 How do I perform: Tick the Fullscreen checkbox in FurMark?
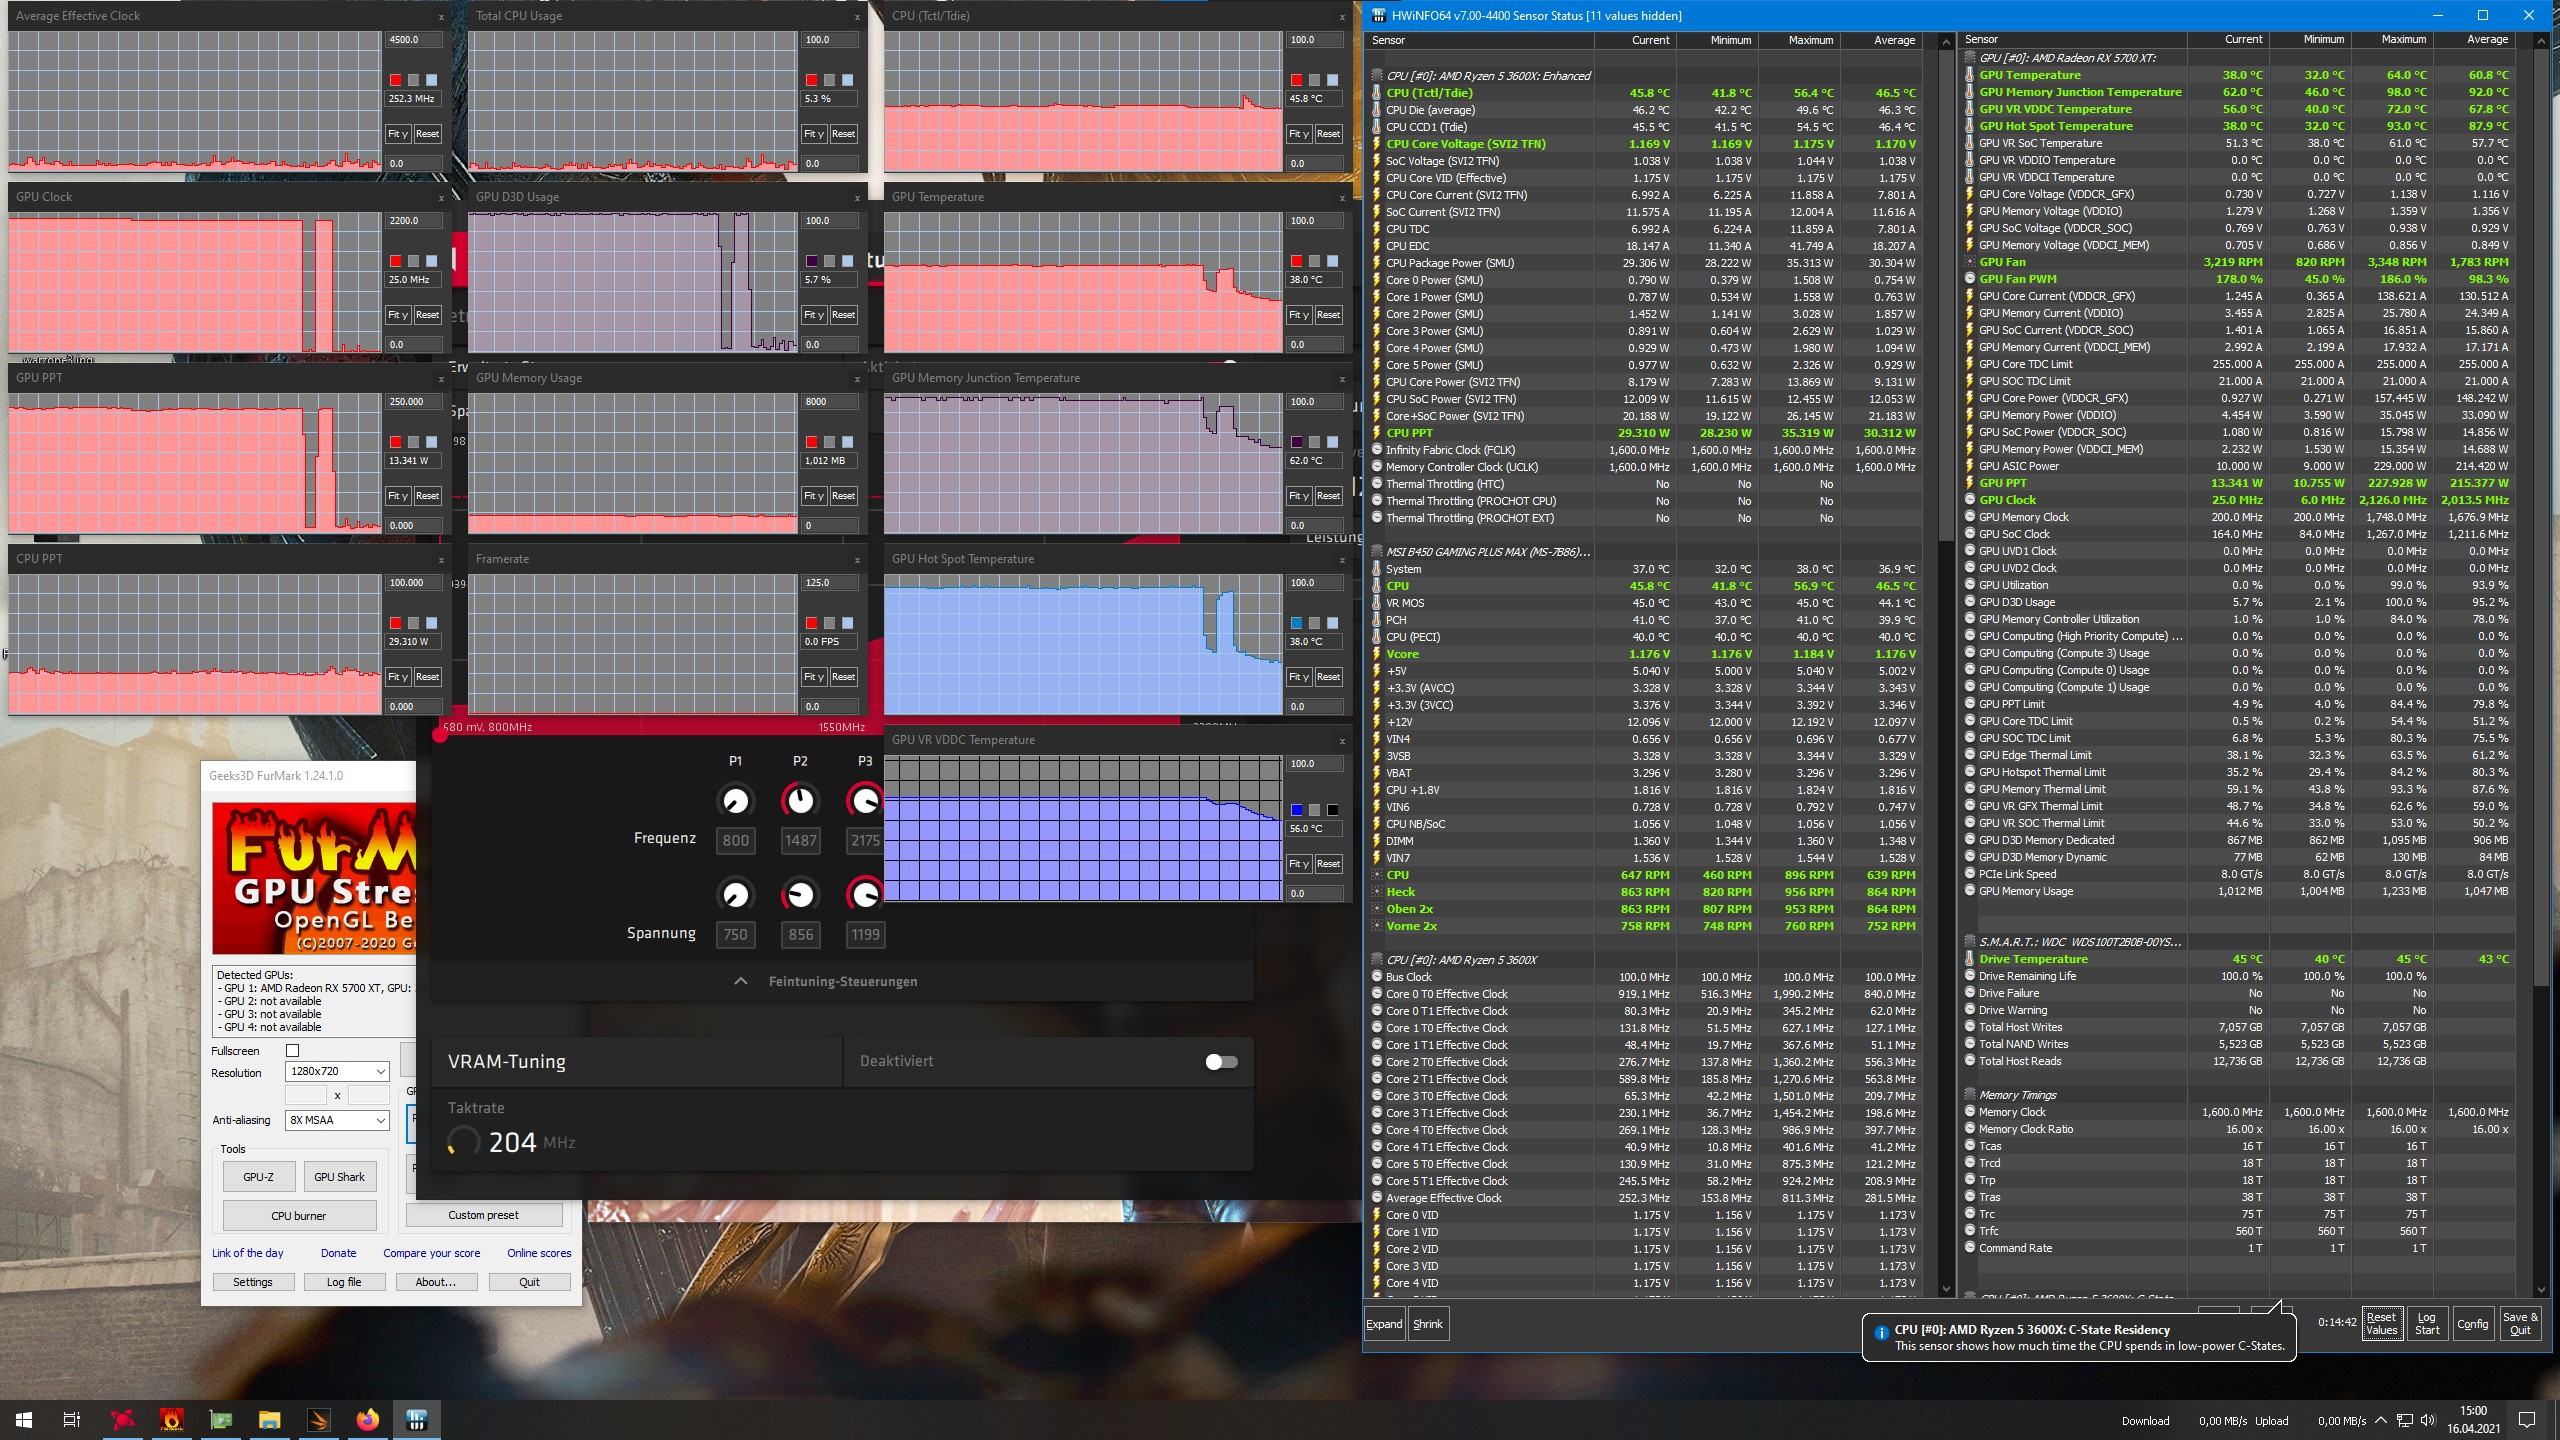292,1050
